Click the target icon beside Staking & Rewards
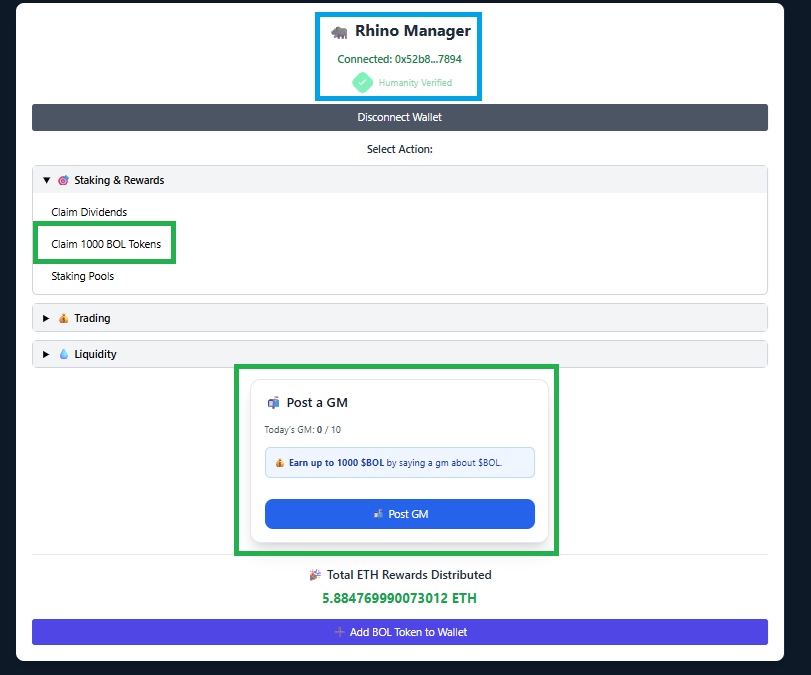The width and height of the screenshot is (811, 675). (63, 180)
